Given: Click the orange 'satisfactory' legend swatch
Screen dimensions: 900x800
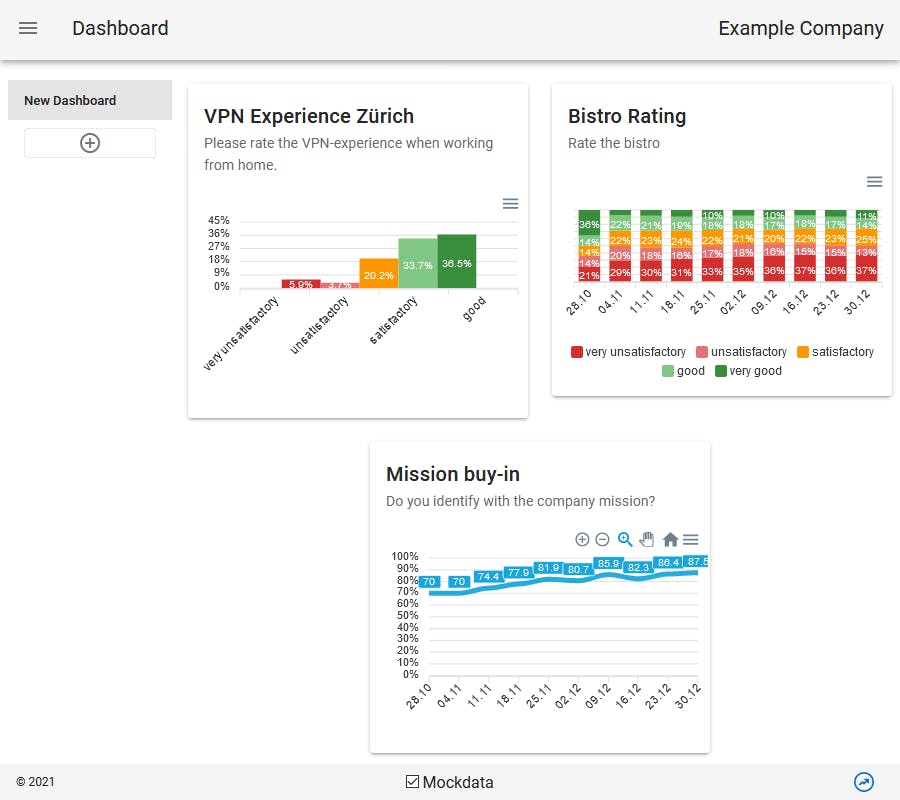Looking at the screenshot, I should tap(803, 352).
